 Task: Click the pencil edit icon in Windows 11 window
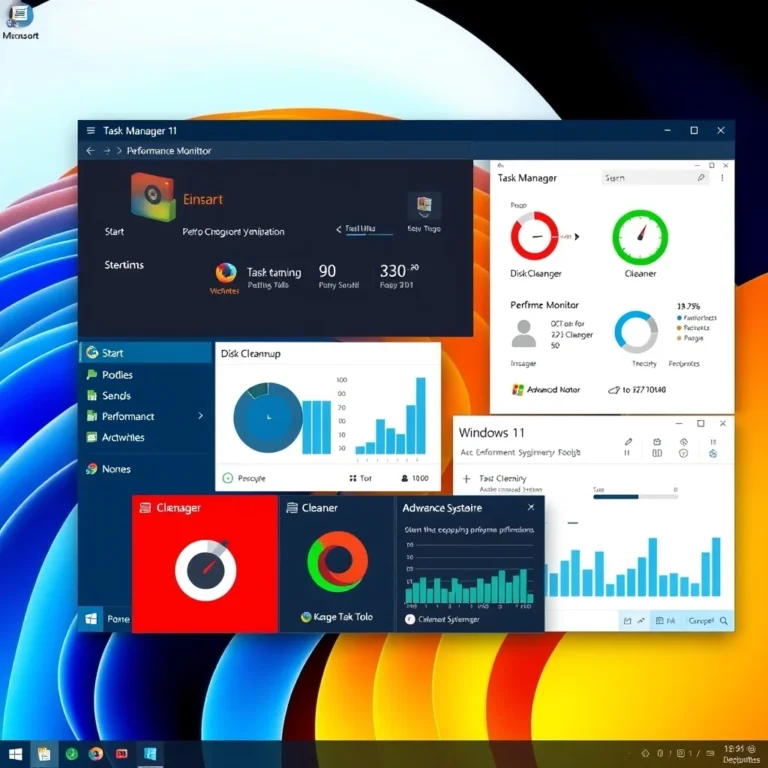[628, 441]
